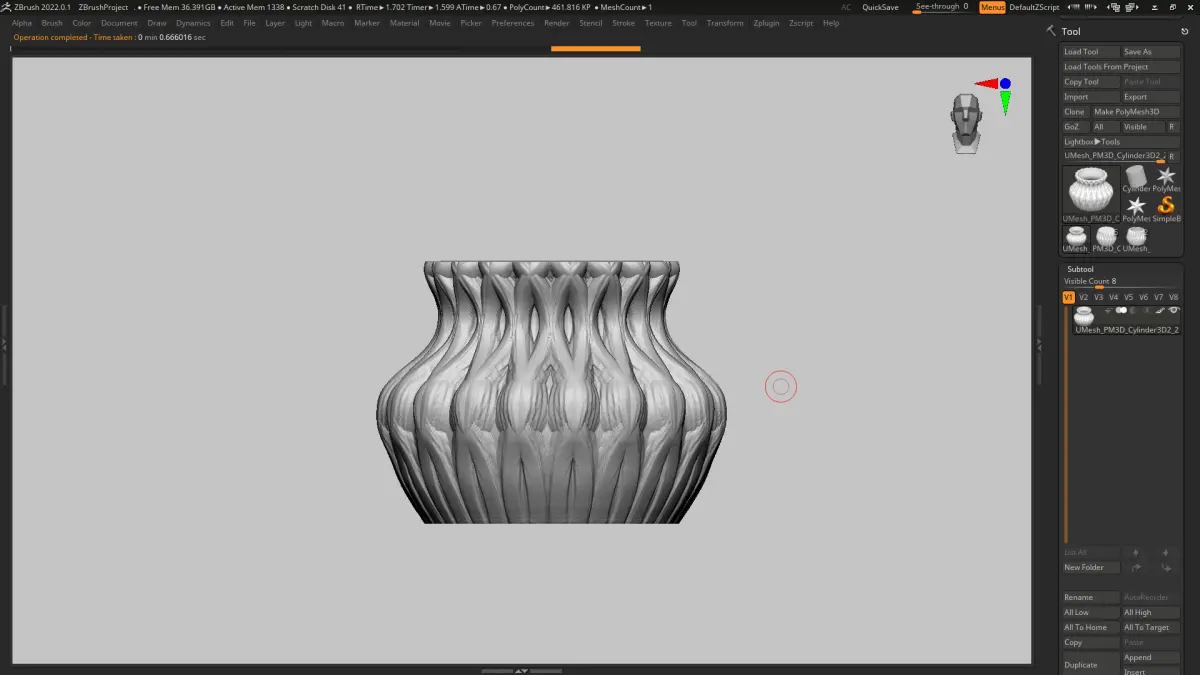
Task: Click the DefaultZScript button
Action: tap(1034, 7)
